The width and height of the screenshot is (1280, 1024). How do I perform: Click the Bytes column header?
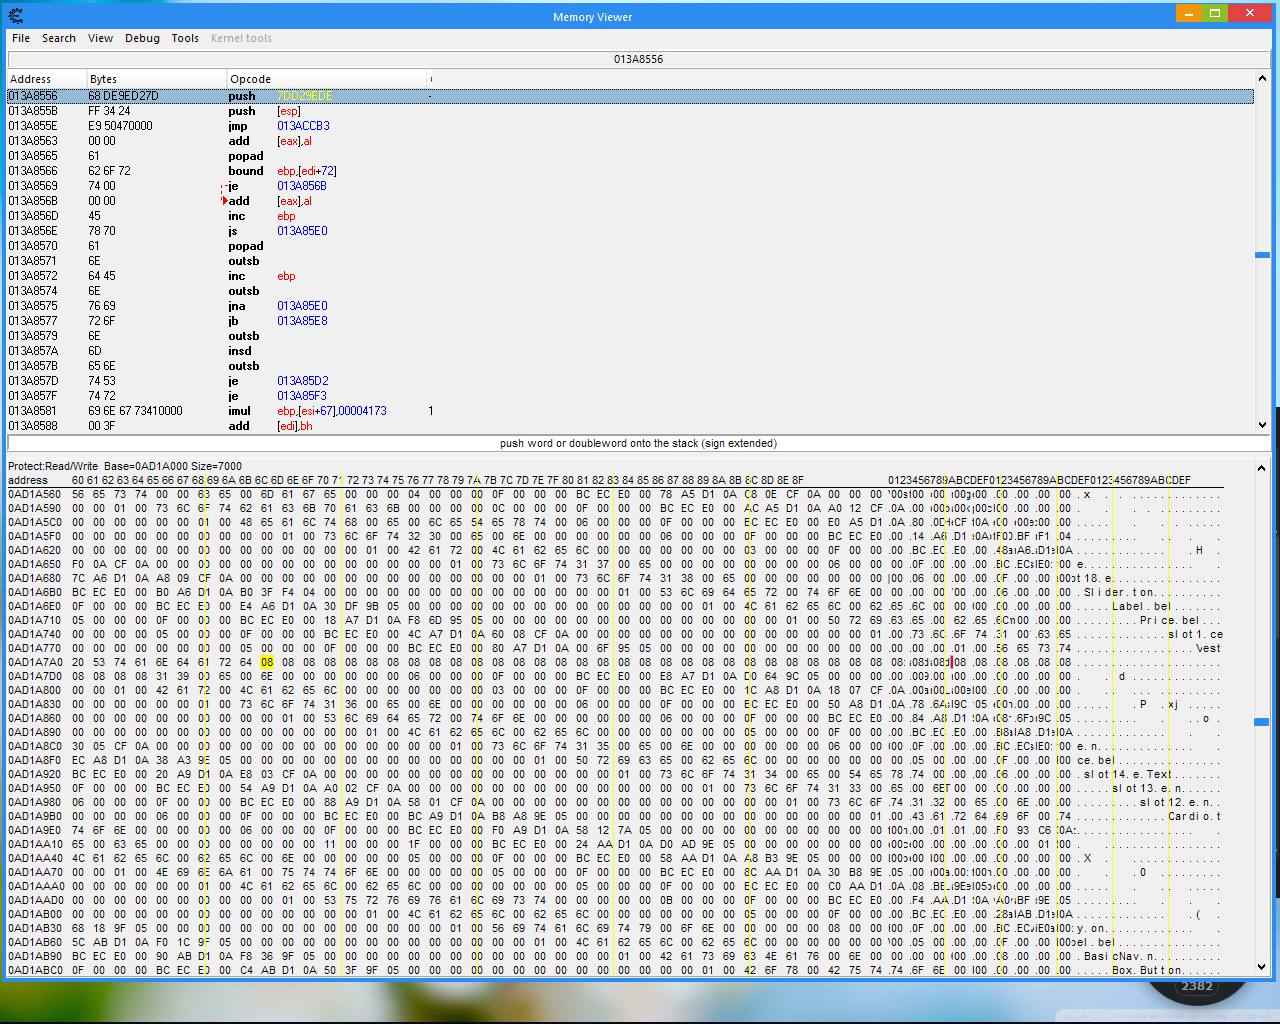point(103,79)
